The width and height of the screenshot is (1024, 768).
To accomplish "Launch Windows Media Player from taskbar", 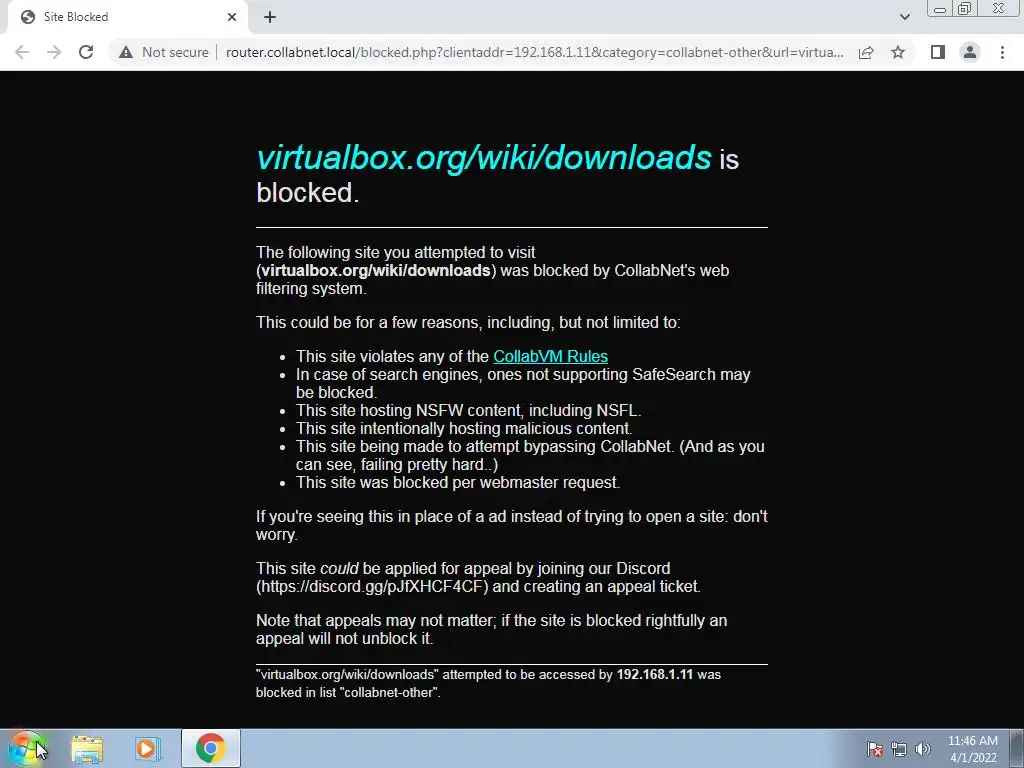I will coord(148,748).
